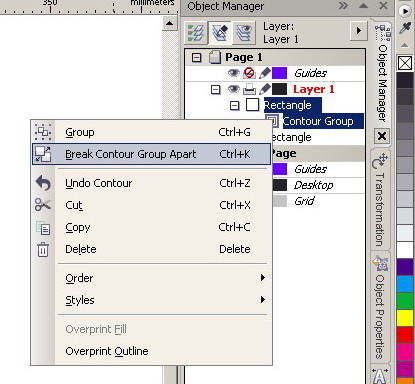
Task: Select Eyedropper tool above color palette
Action: 405,28
